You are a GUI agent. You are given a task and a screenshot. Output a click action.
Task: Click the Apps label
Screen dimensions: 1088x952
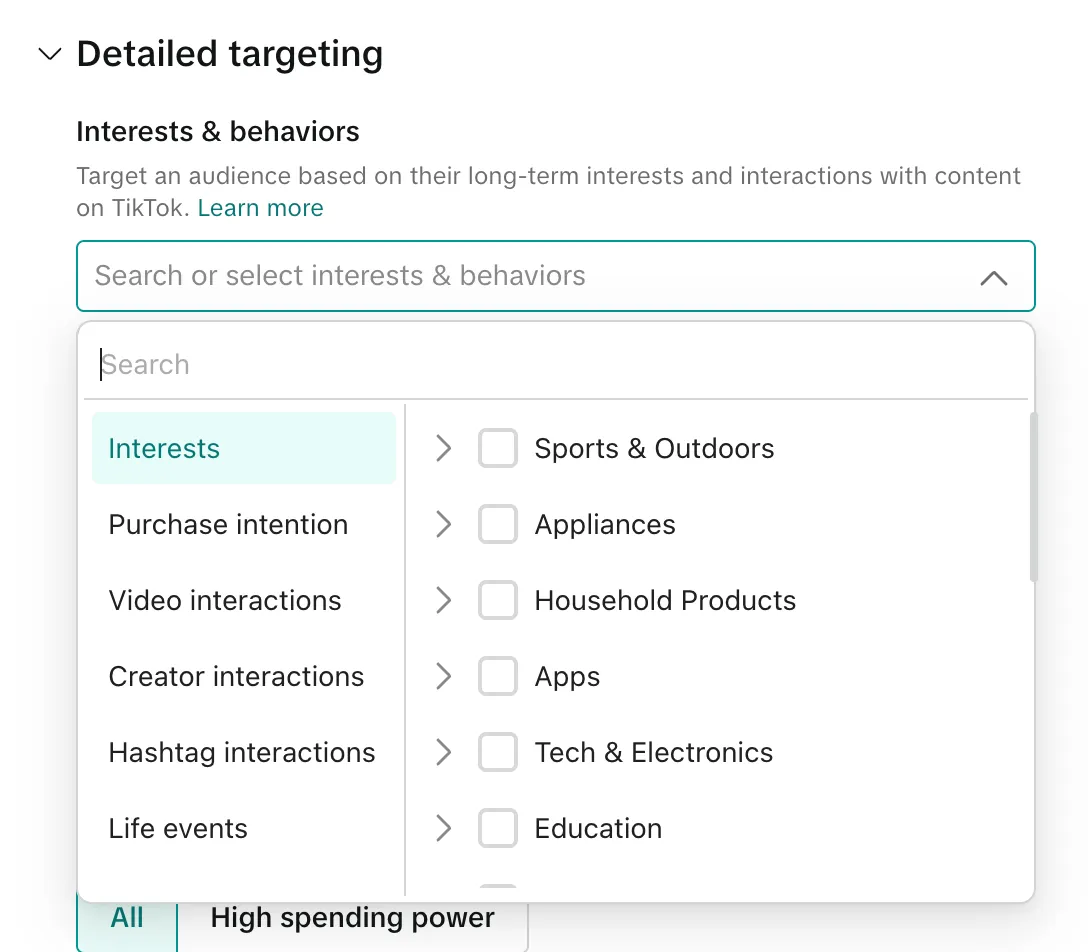(x=567, y=677)
